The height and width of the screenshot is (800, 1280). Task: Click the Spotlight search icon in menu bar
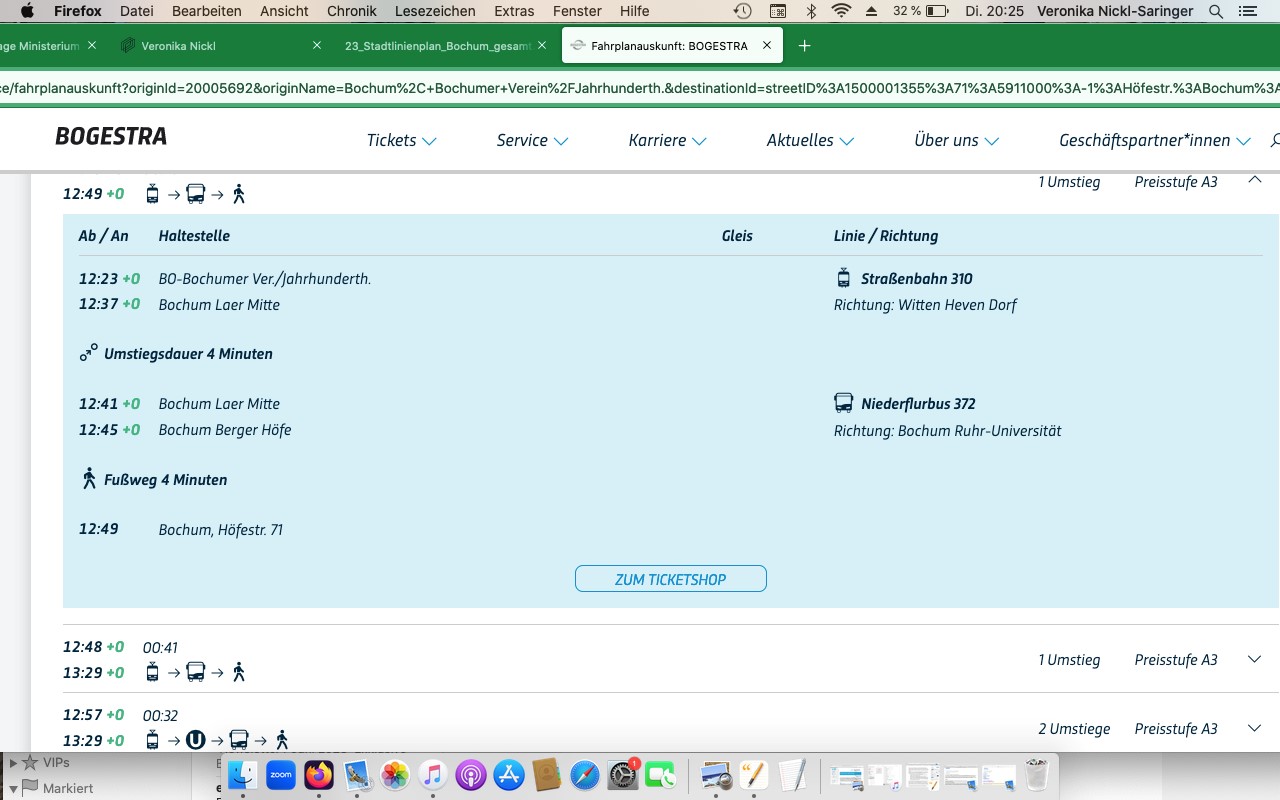(x=1216, y=11)
